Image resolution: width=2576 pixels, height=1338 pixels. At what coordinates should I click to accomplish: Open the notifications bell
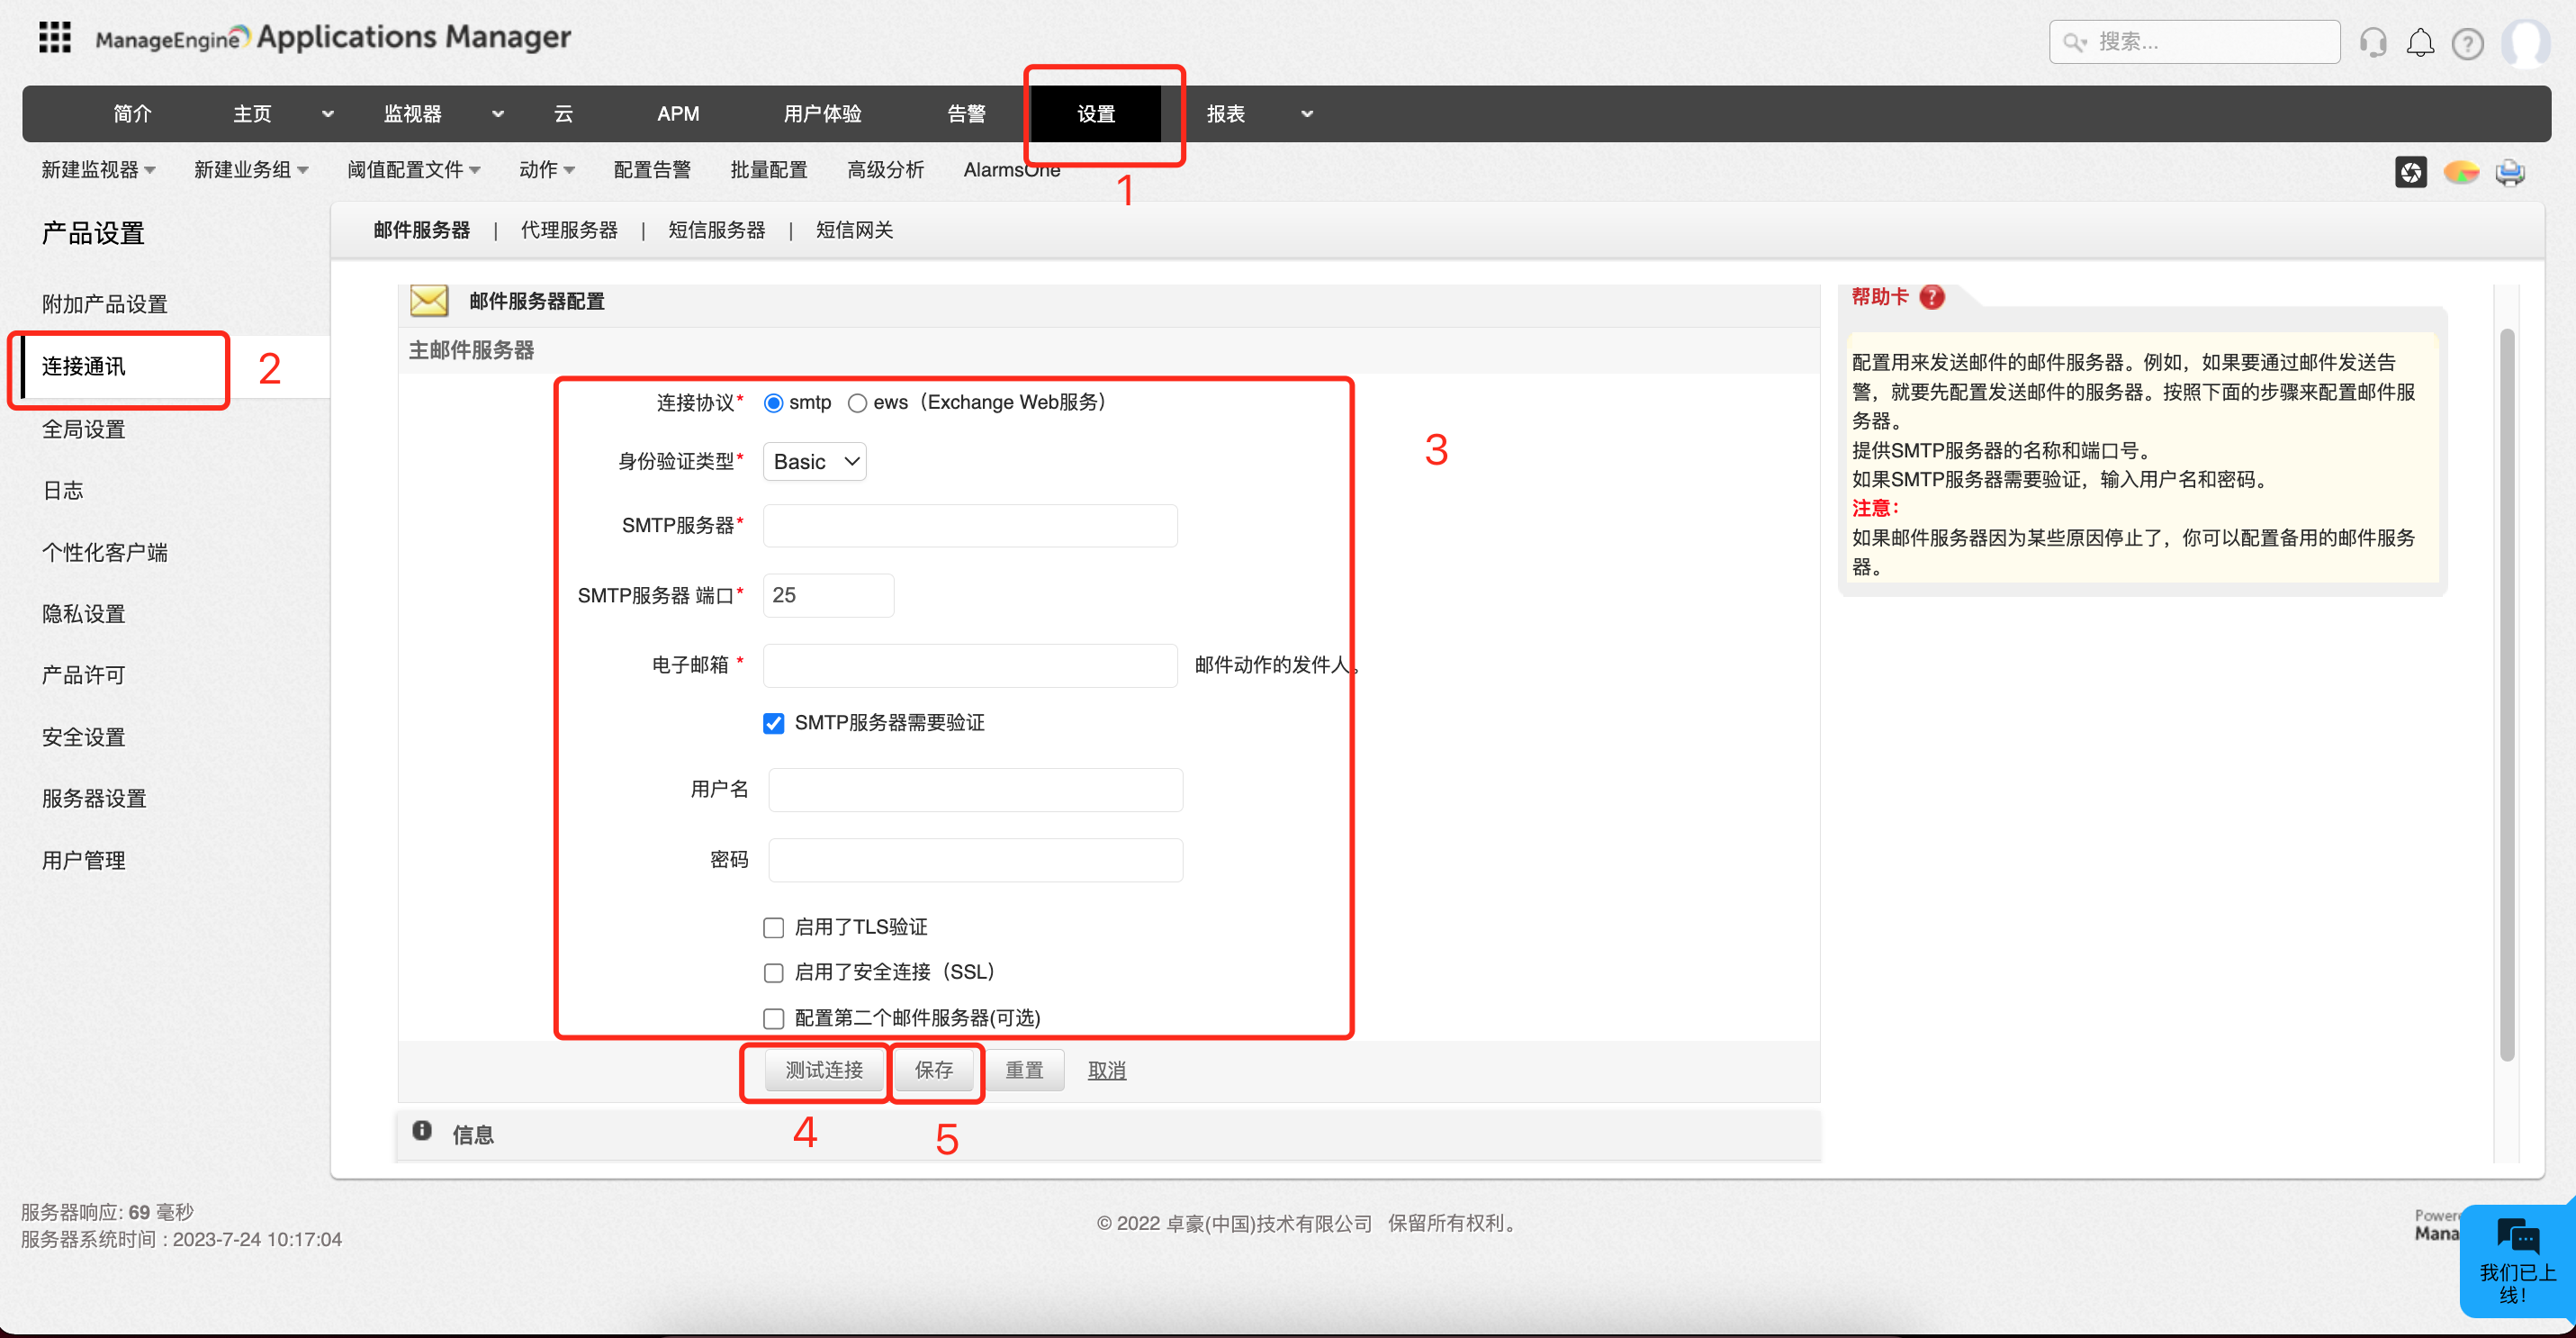point(2419,43)
